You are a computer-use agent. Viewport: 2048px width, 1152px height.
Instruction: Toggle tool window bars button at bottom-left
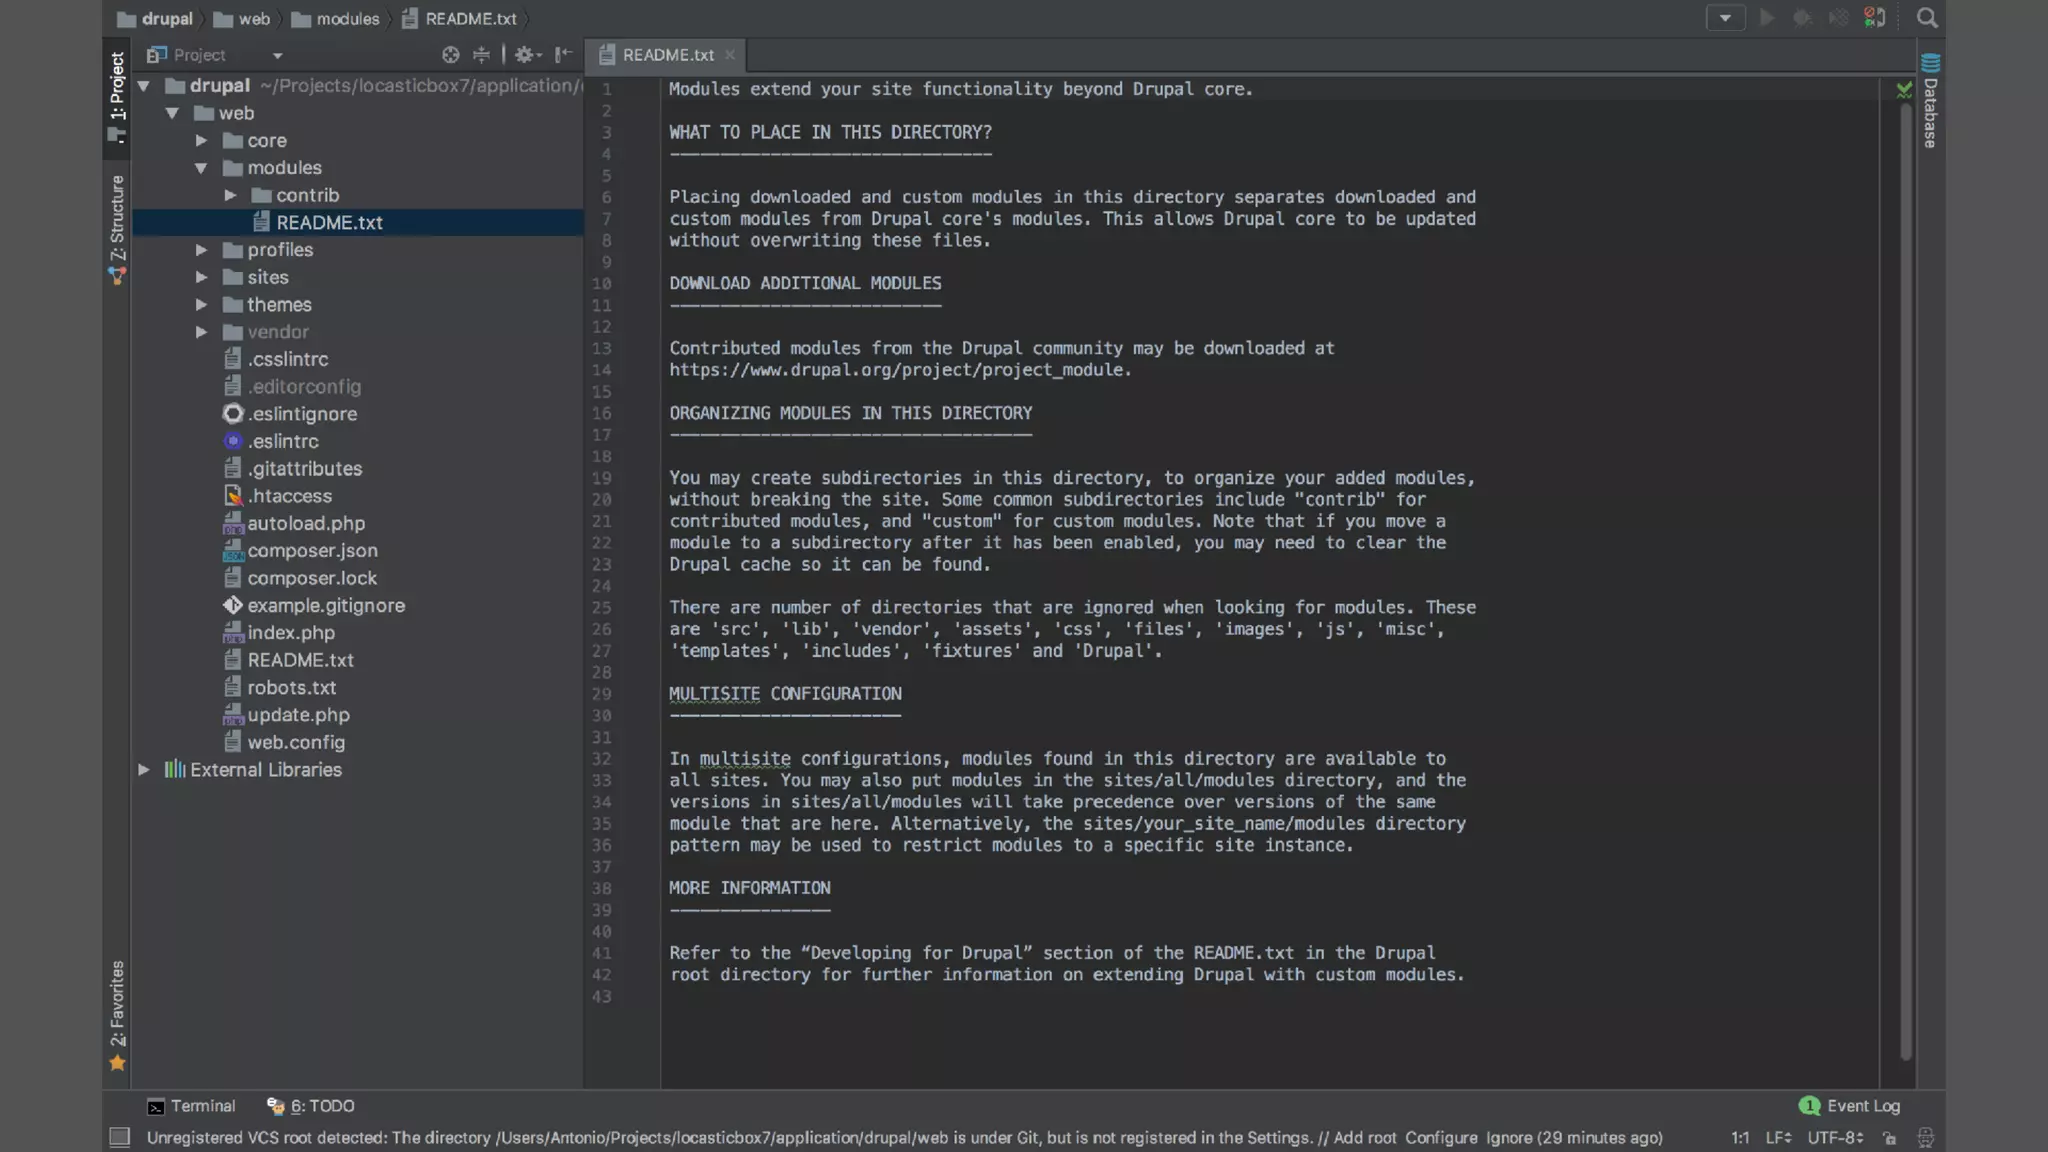click(119, 1138)
